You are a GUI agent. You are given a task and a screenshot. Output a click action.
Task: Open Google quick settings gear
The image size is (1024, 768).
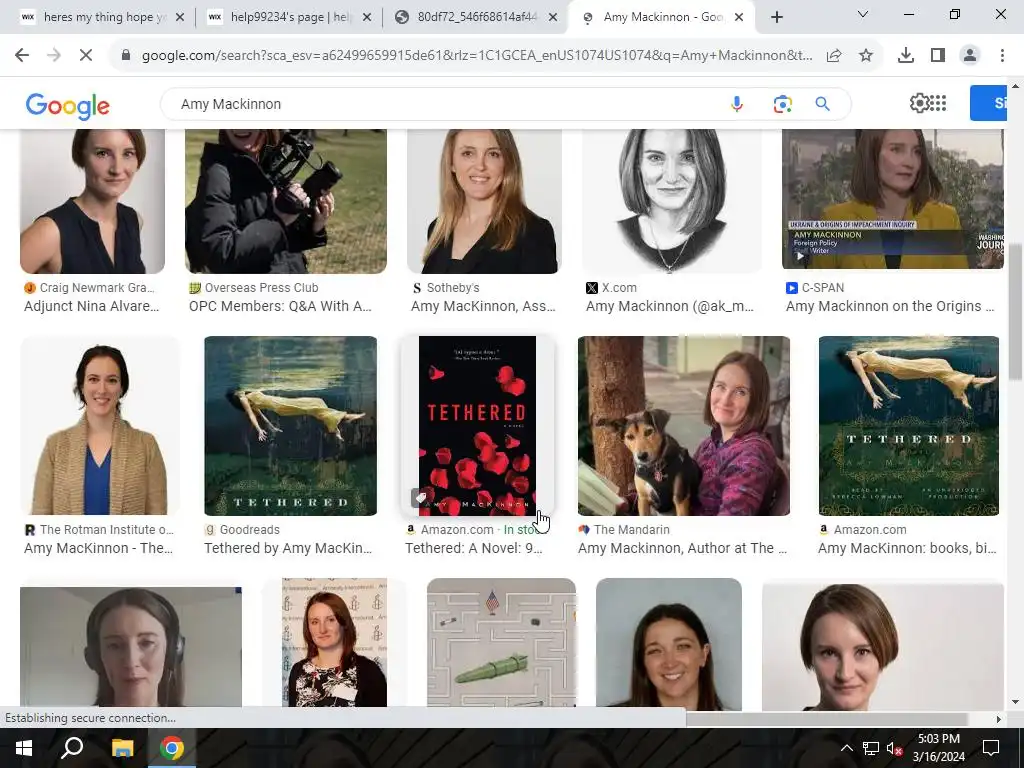tap(920, 103)
